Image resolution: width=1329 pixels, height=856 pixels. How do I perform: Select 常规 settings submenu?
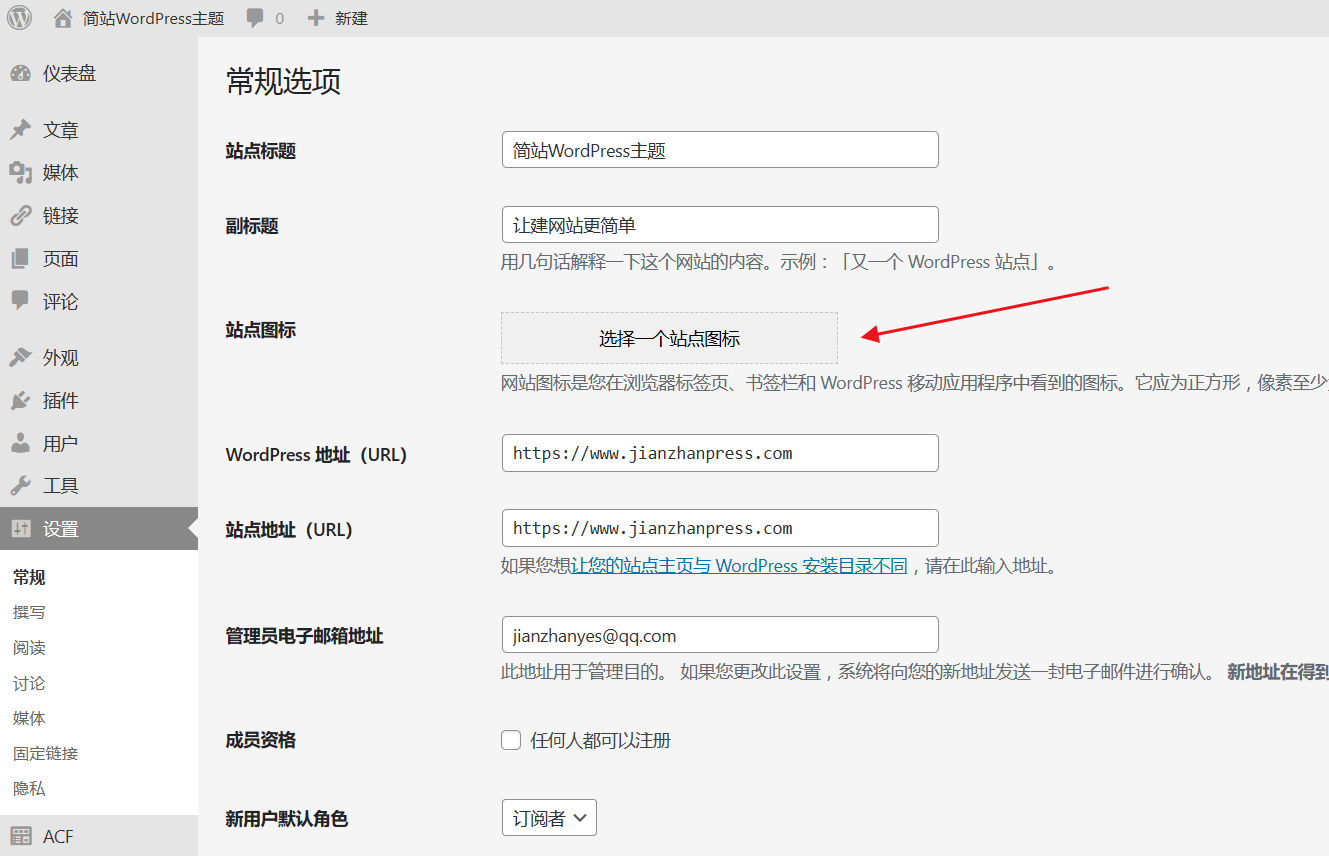(29, 577)
